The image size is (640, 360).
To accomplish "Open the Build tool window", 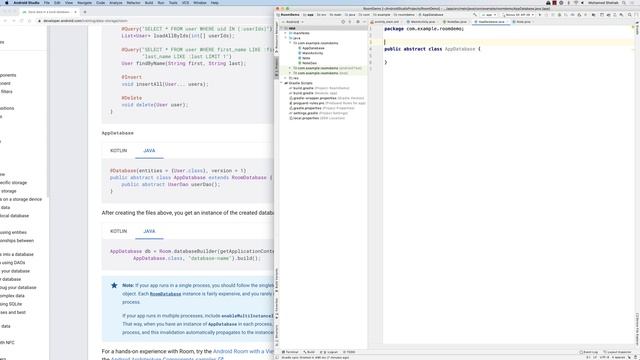I will point(309,352).
